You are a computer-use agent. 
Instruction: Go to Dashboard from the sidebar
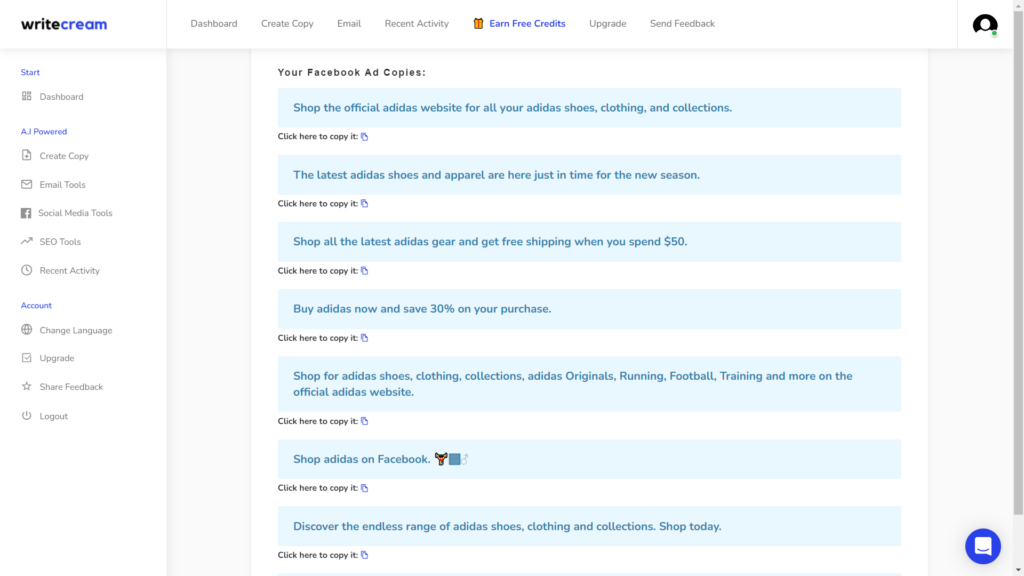[61, 97]
